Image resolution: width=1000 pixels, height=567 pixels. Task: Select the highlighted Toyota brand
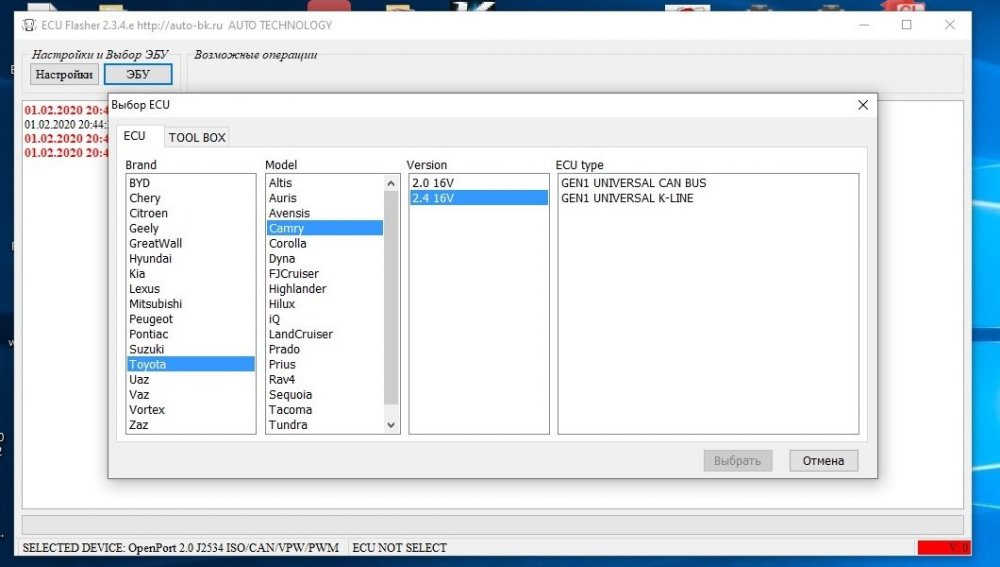pyautogui.click(x=190, y=364)
